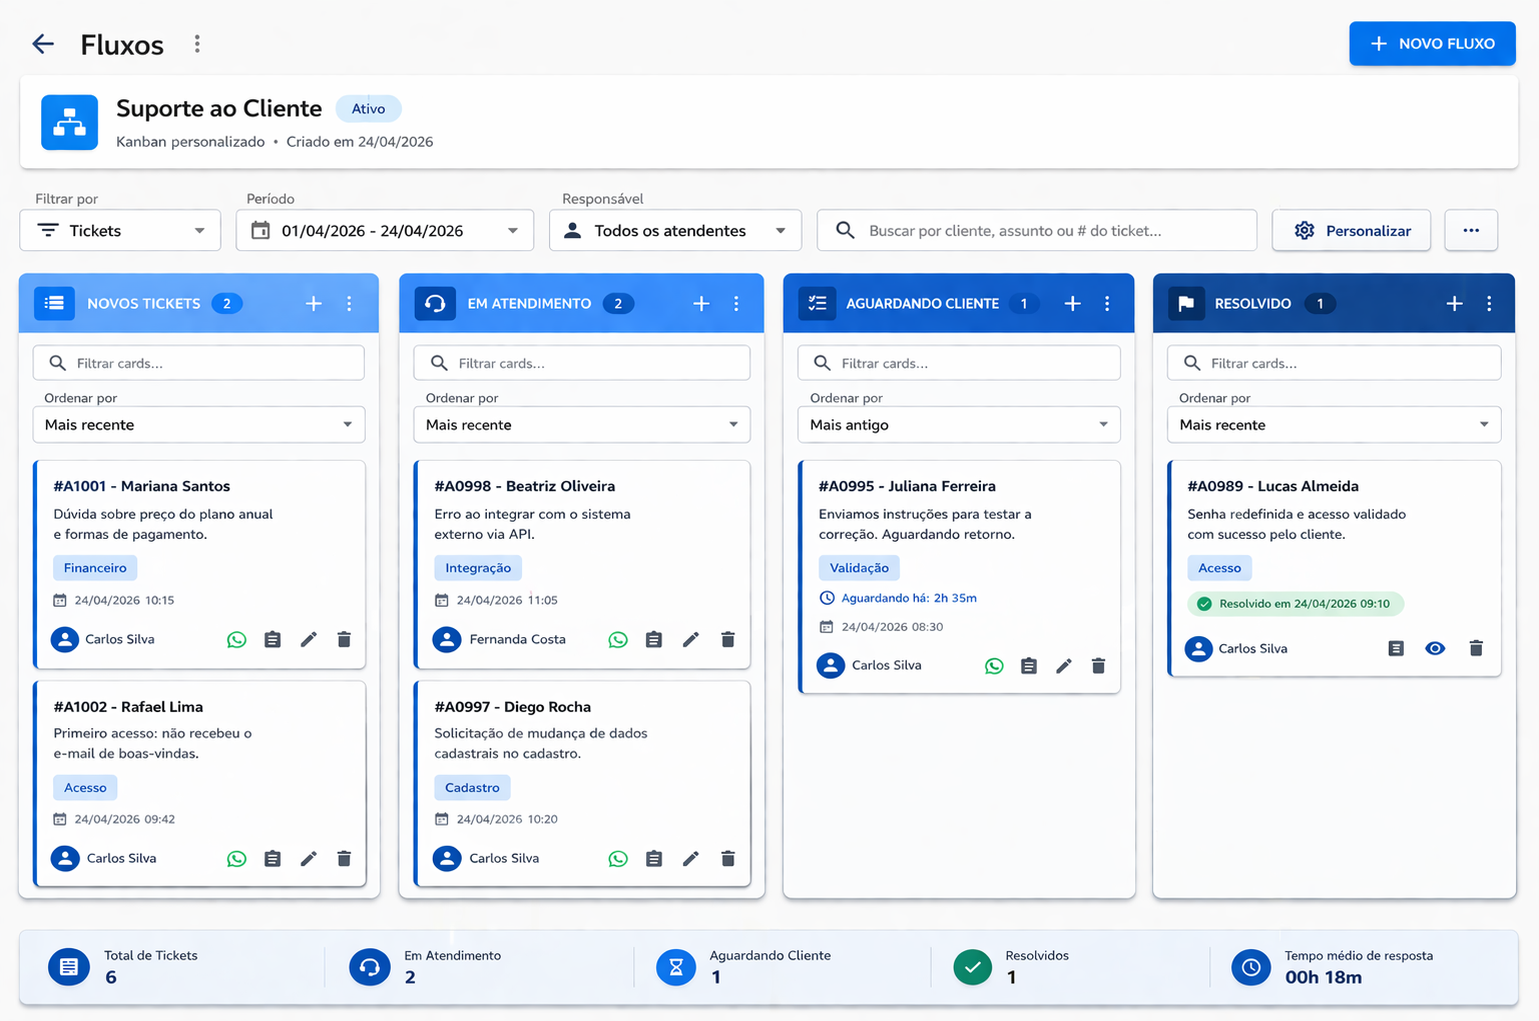
Task: Click the Buscar por cliente search field
Action: tap(1036, 230)
